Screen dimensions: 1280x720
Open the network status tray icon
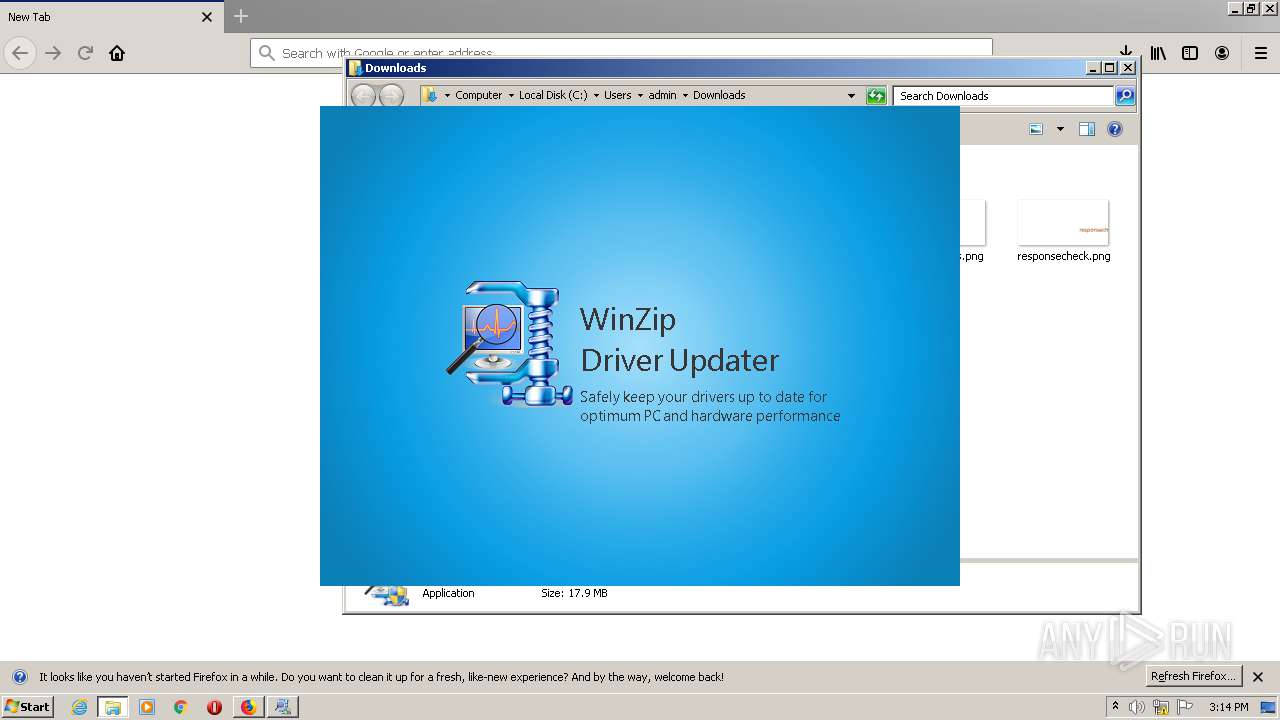coord(1161,707)
